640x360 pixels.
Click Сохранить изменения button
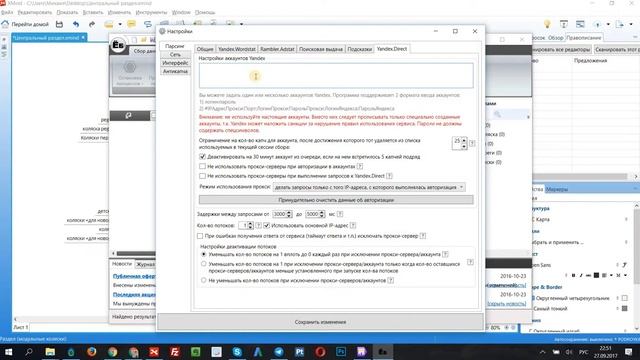coord(320,322)
